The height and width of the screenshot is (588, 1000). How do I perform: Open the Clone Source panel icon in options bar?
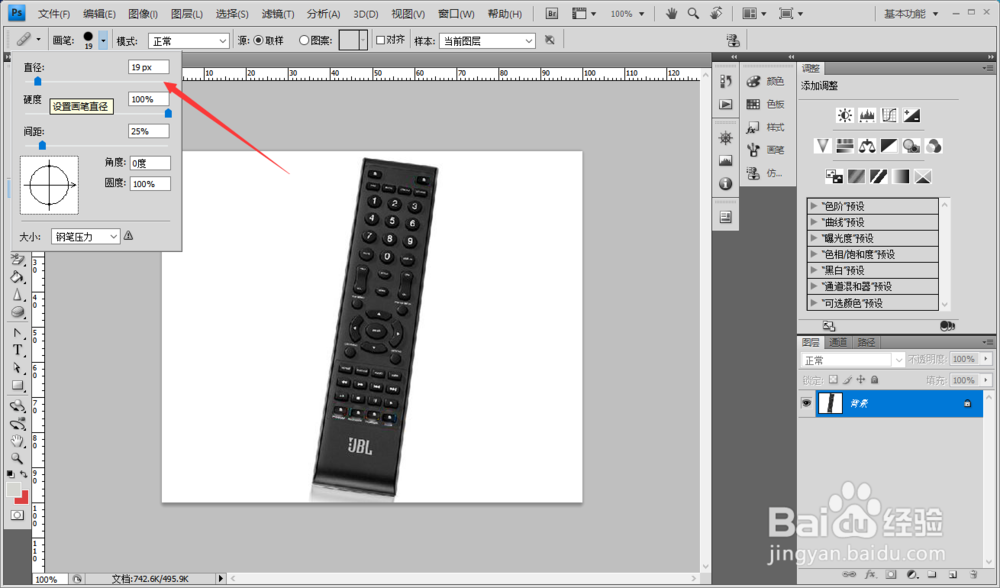click(733, 41)
